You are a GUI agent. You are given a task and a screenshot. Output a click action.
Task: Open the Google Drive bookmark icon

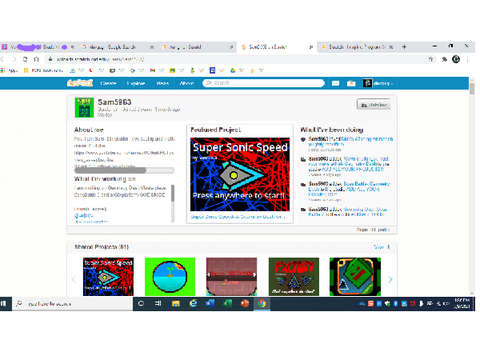[233, 70]
